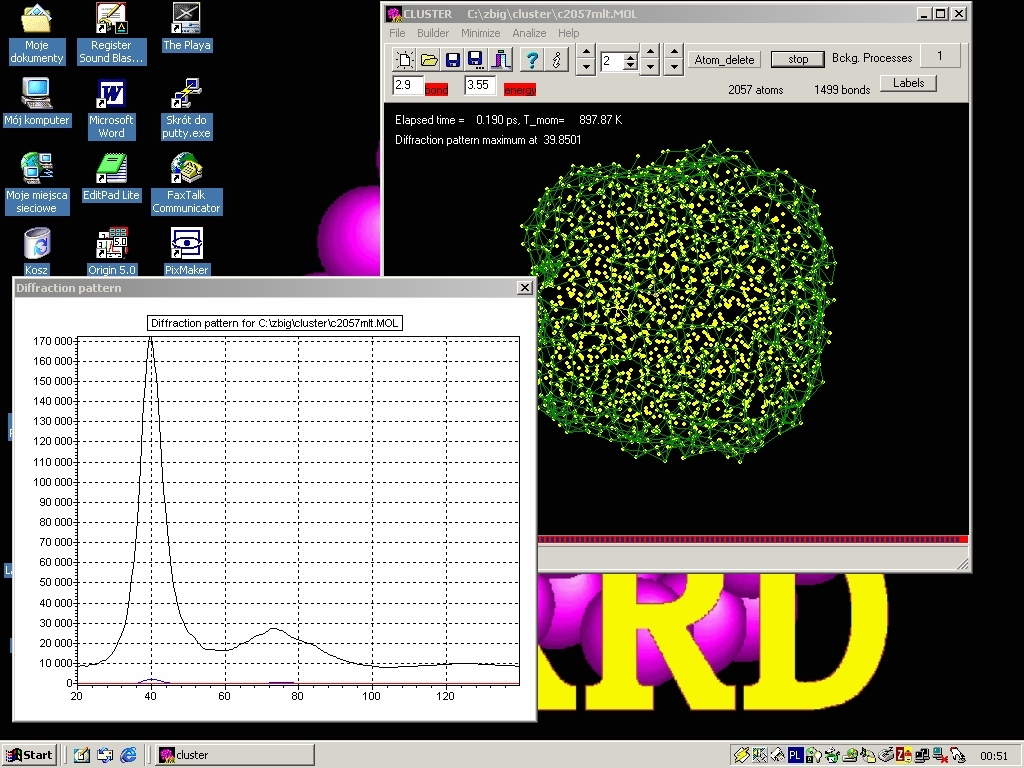
Task: Open help with the question mark icon
Action: coord(532,60)
